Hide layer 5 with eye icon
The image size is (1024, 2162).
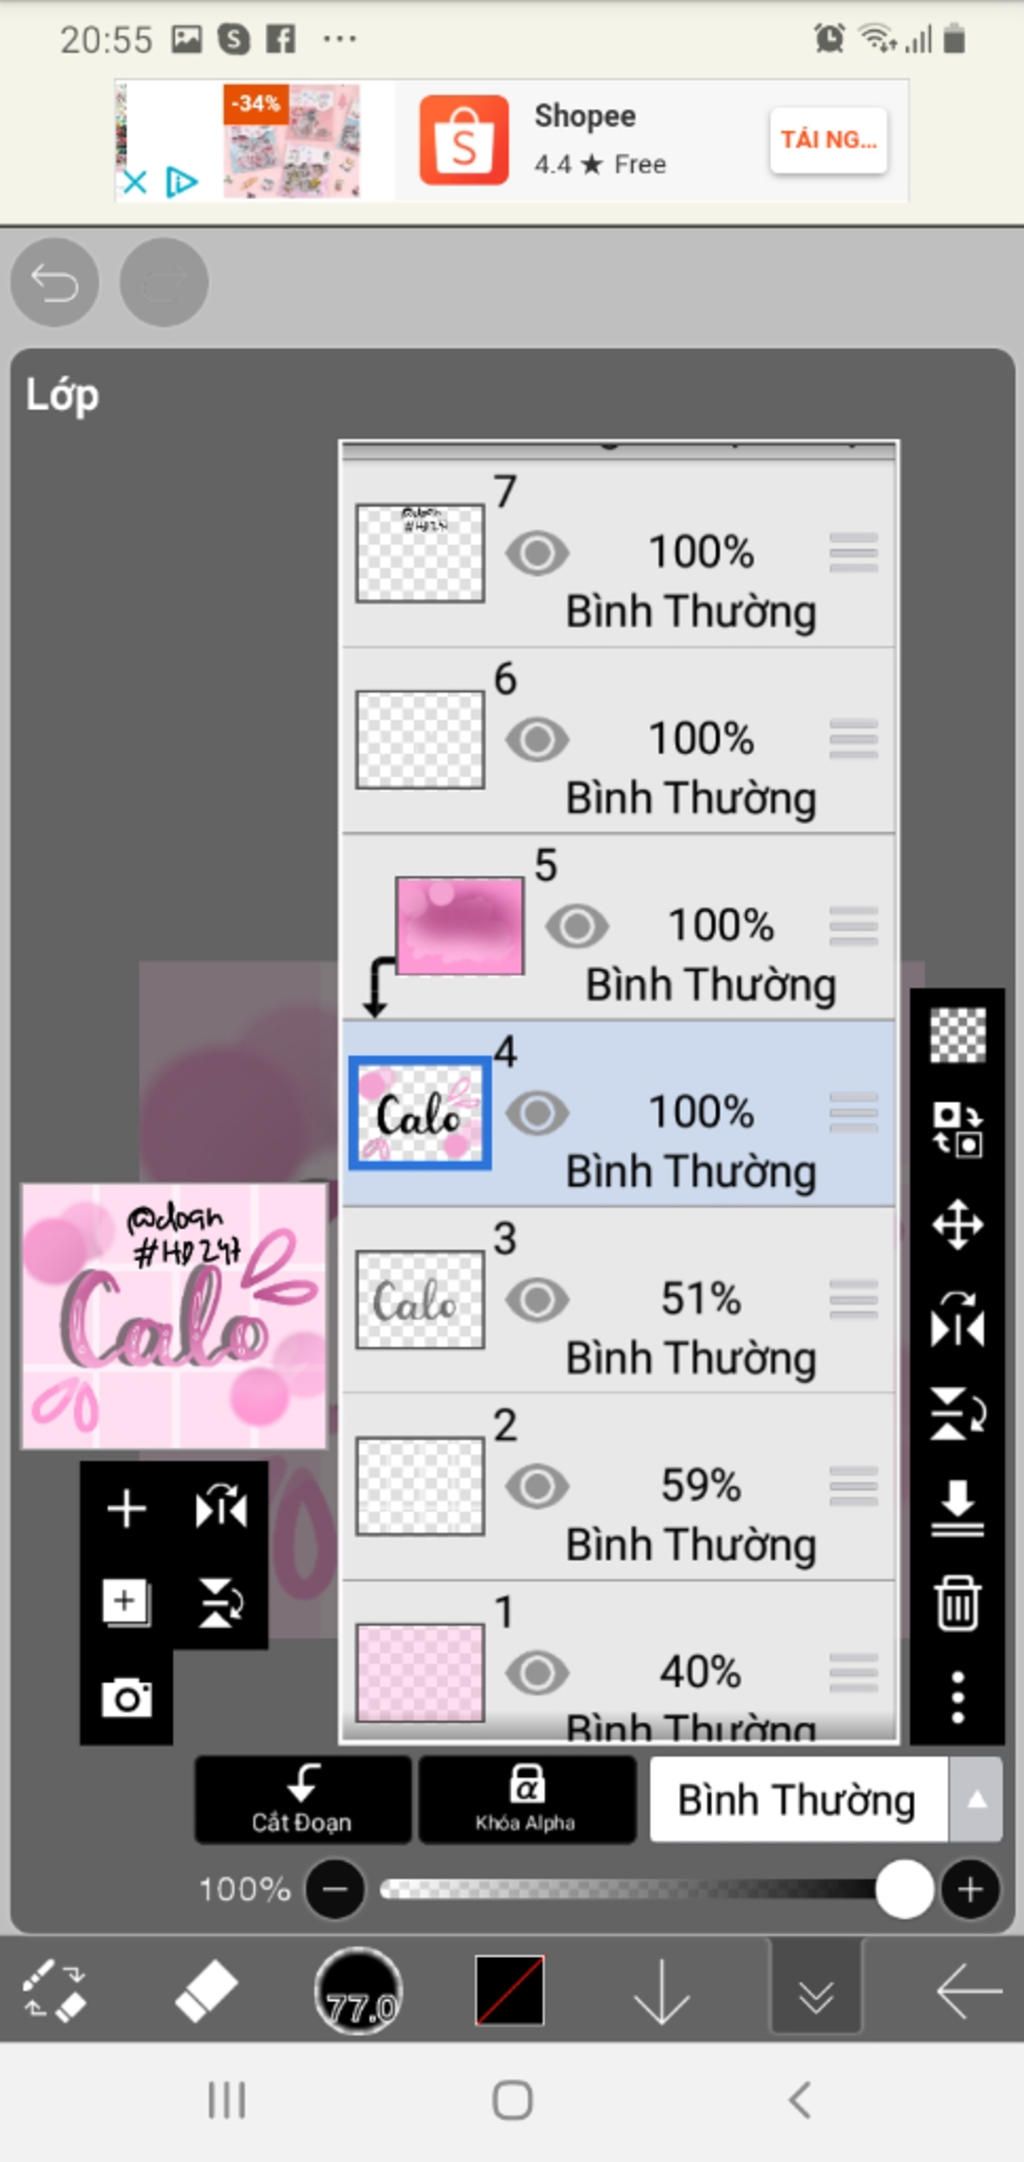577,926
